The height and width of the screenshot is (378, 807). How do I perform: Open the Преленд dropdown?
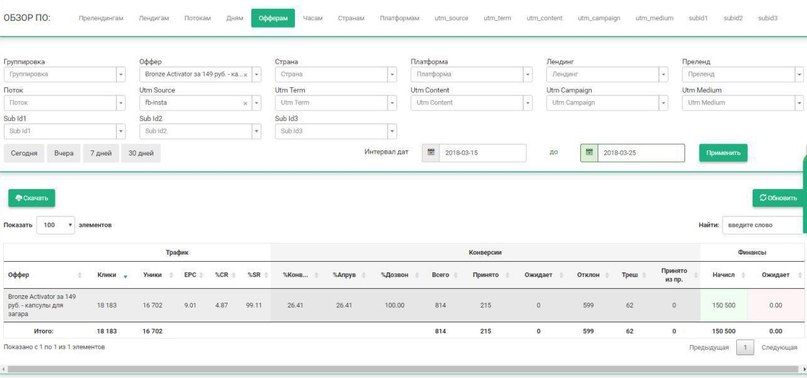click(743, 75)
